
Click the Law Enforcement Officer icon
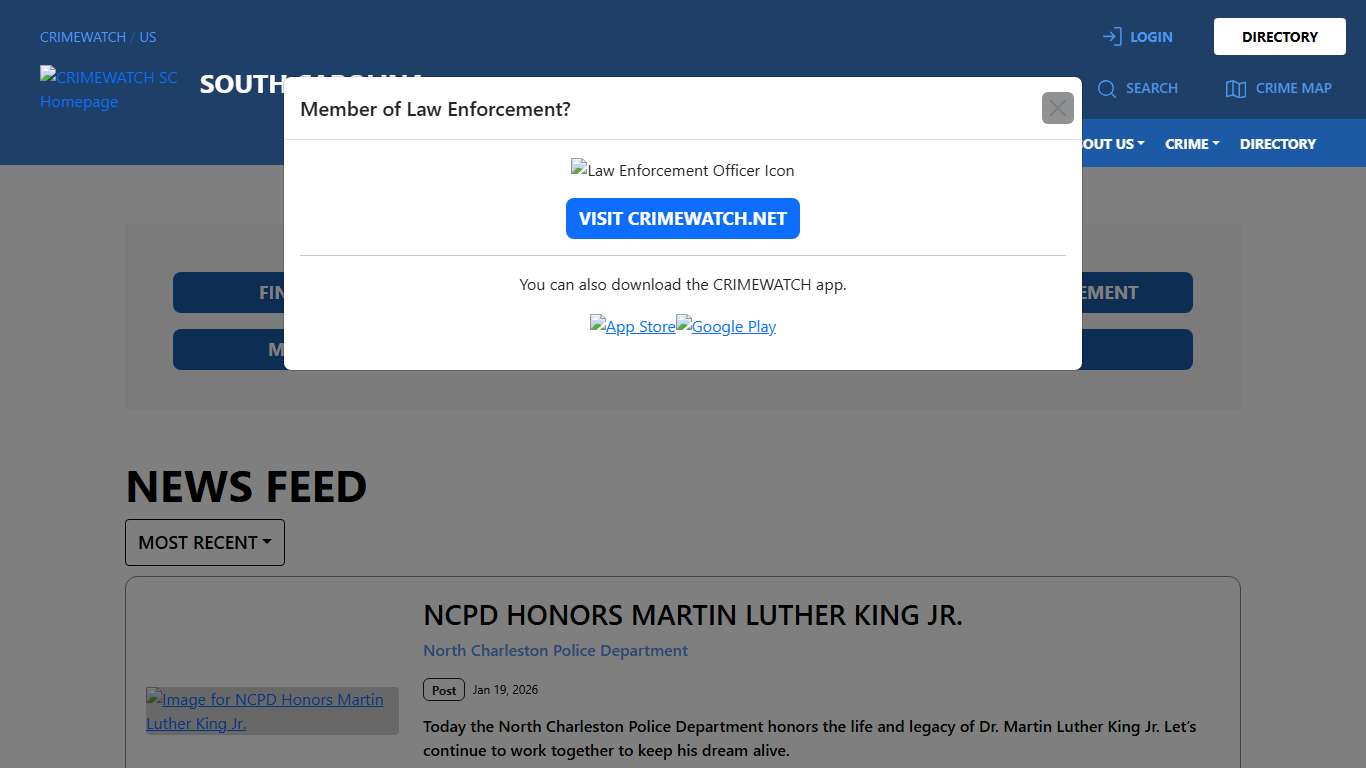(x=682, y=170)
